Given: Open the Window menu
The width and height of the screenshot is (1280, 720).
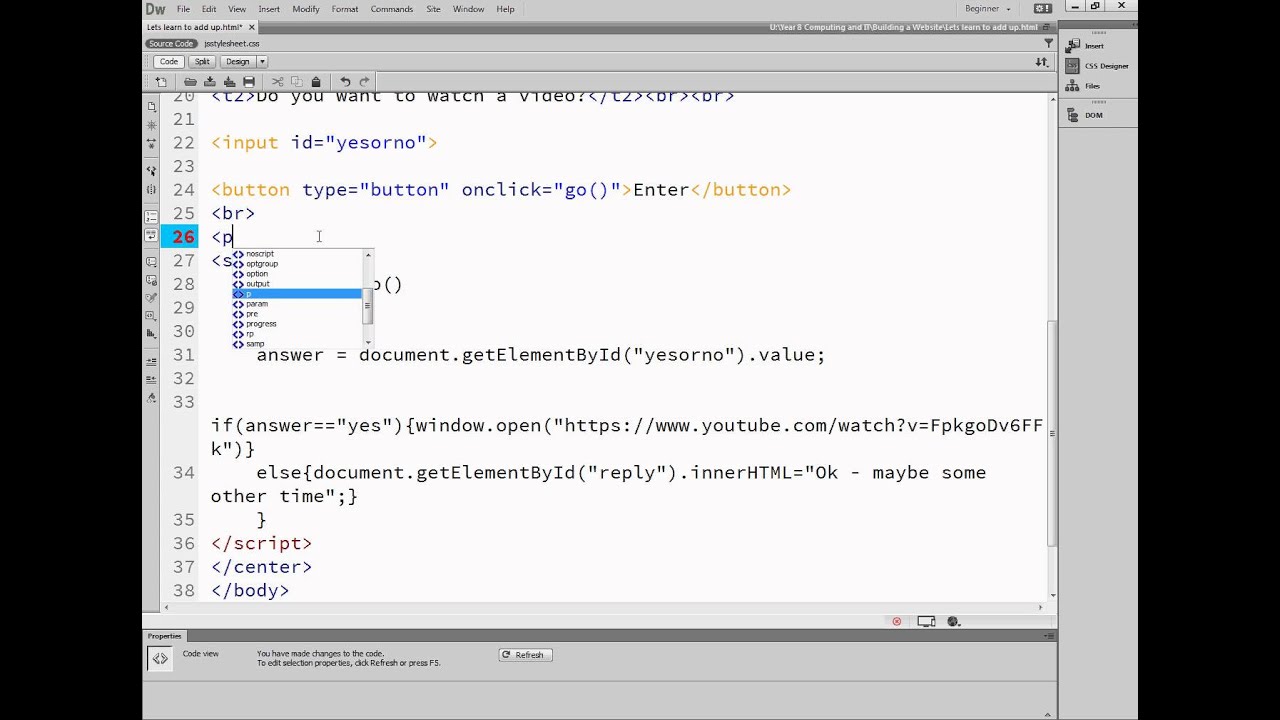Looking at the screenshot, I should pyautogui.click(x=469, y=9).
